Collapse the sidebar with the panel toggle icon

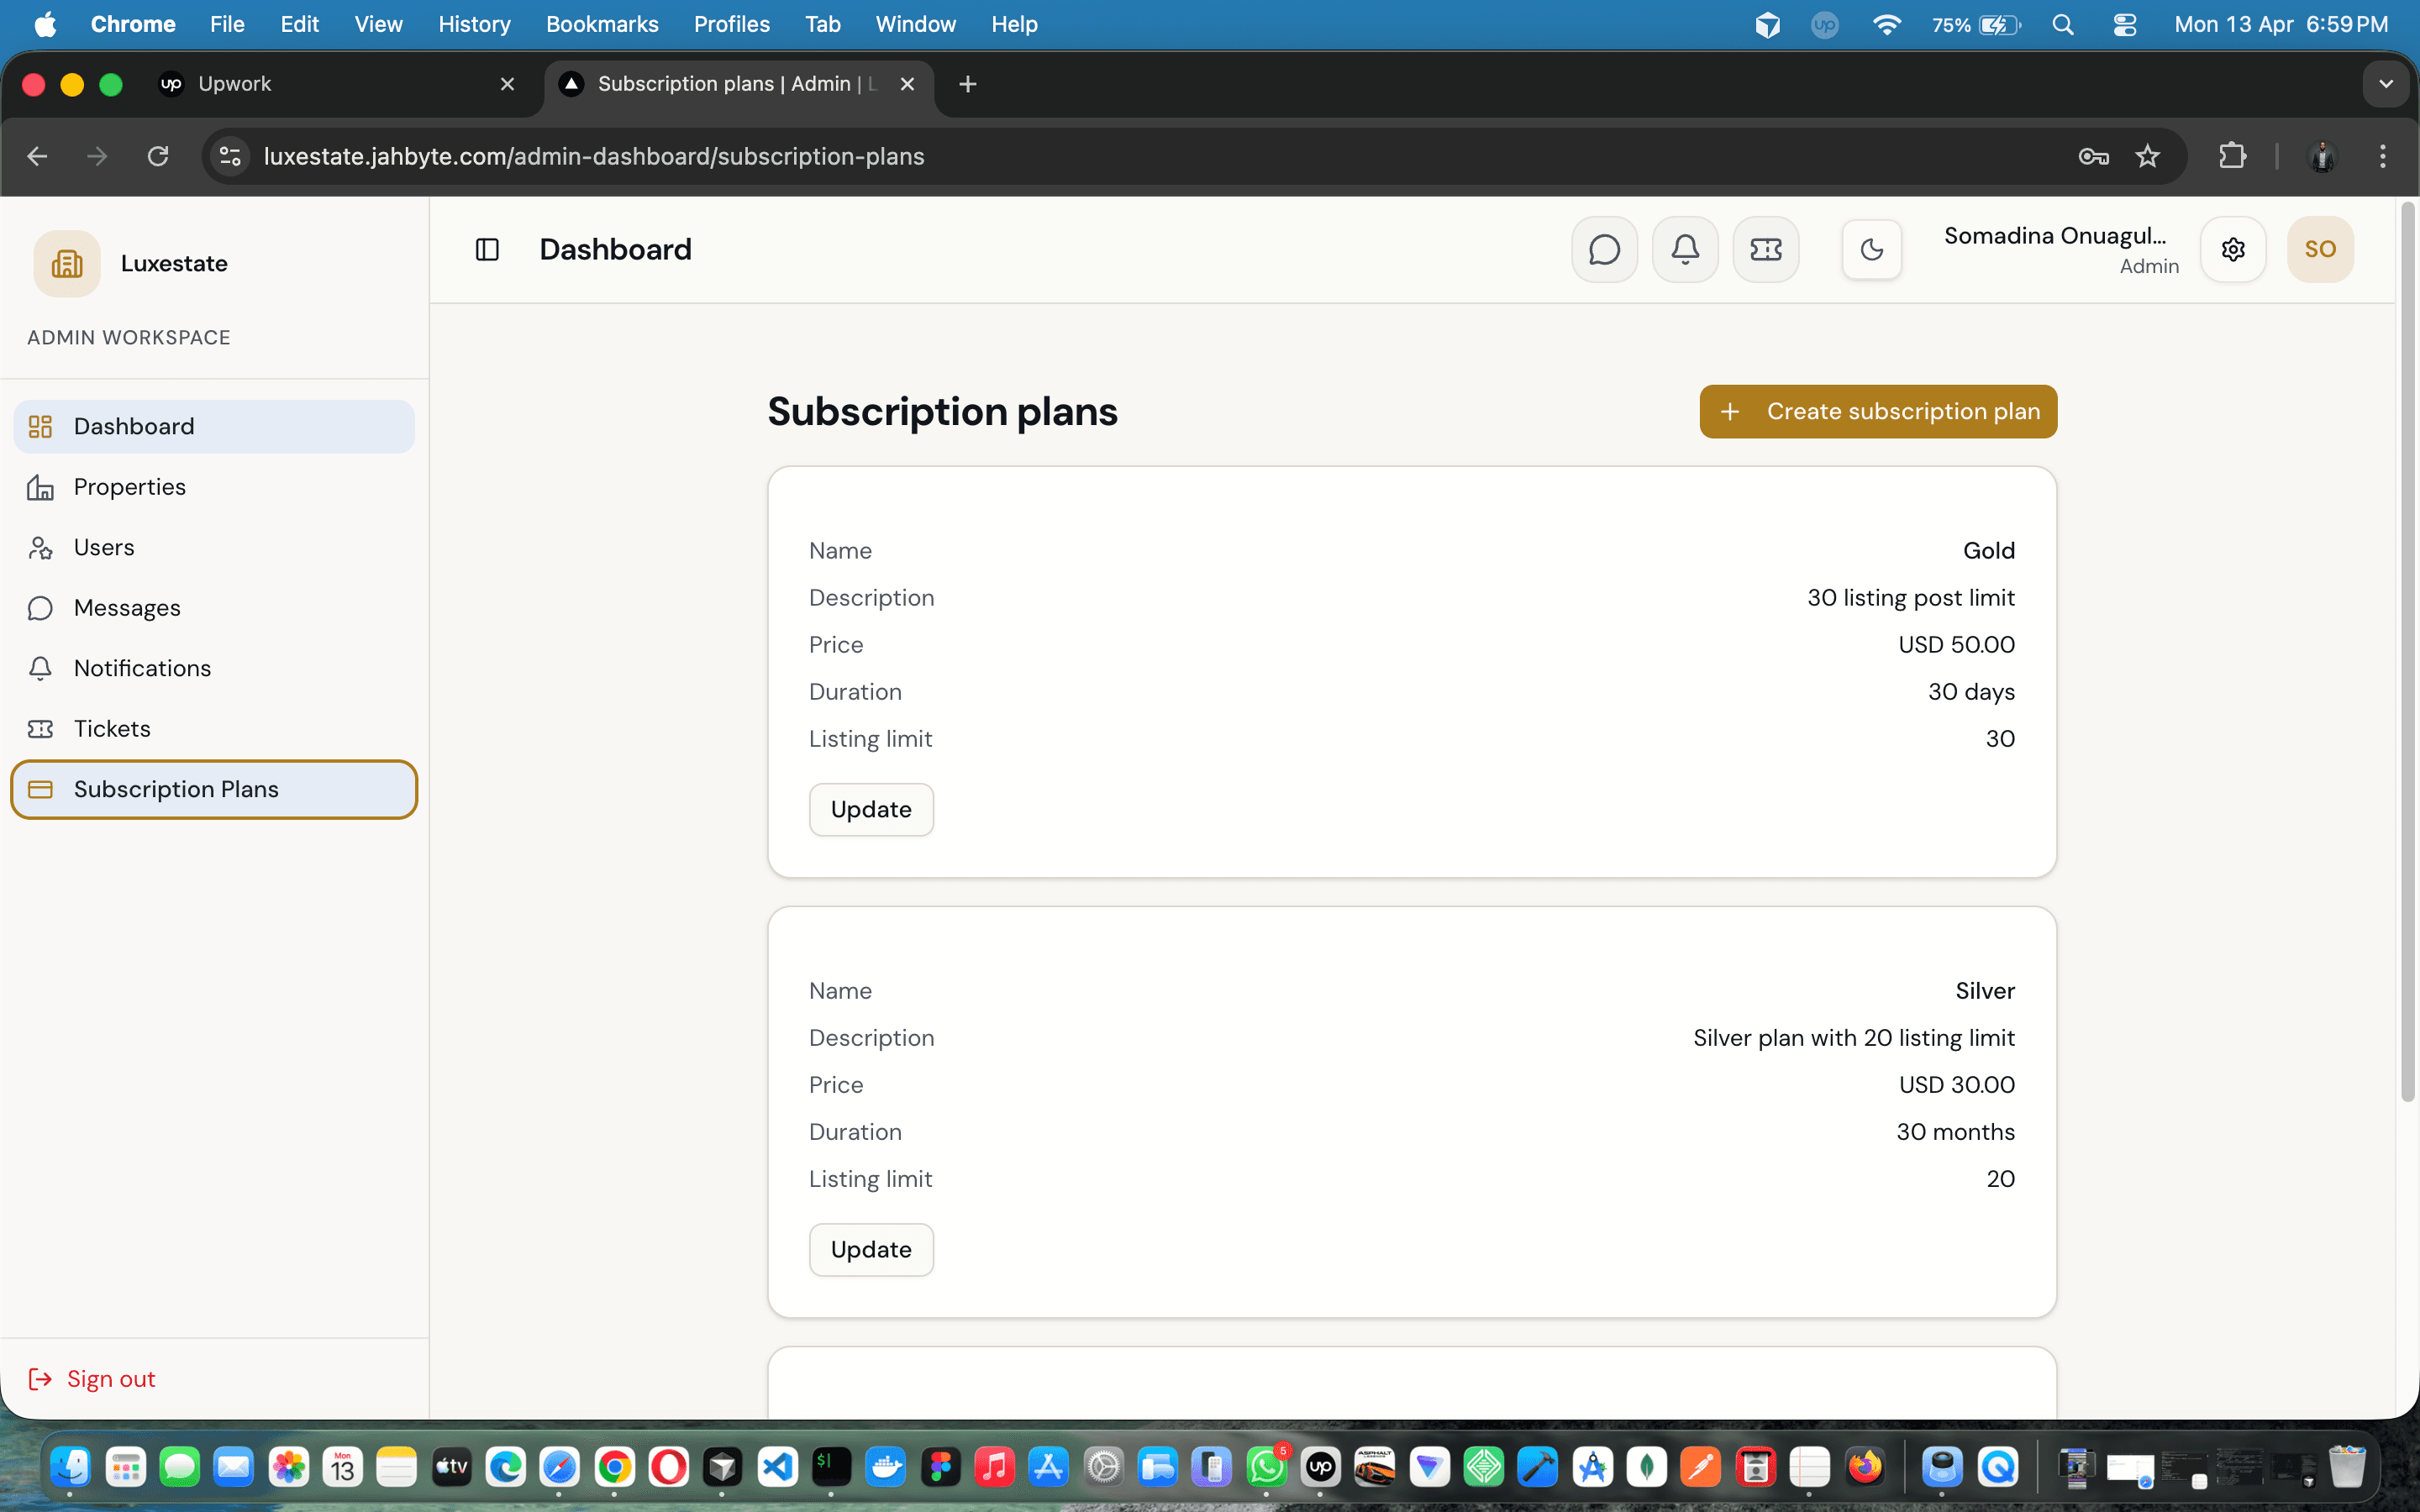487,249
